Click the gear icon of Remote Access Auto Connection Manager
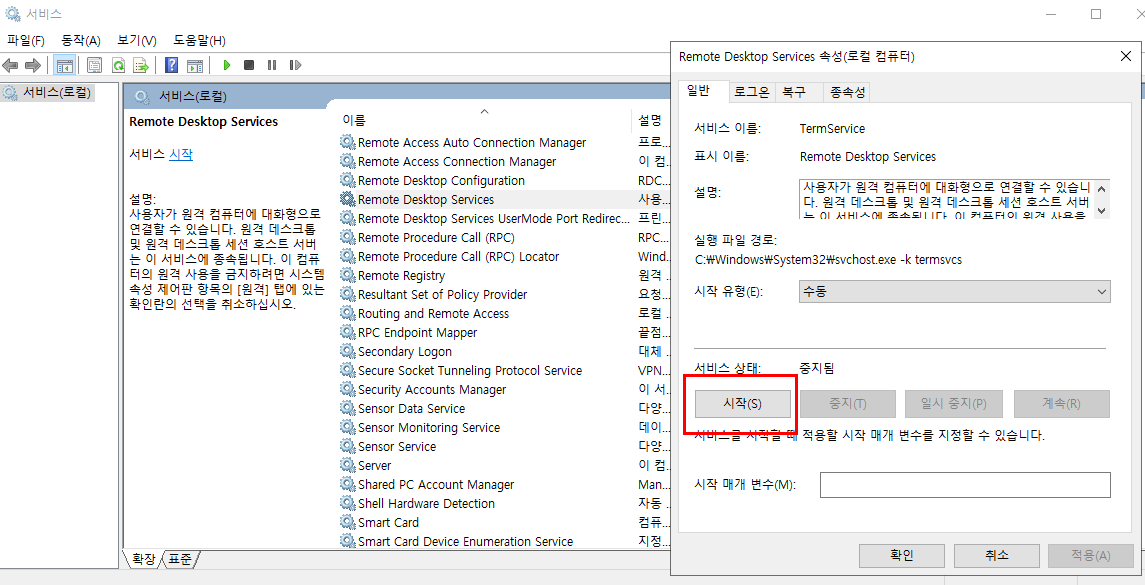The image size is (1145, 585). 348,142
